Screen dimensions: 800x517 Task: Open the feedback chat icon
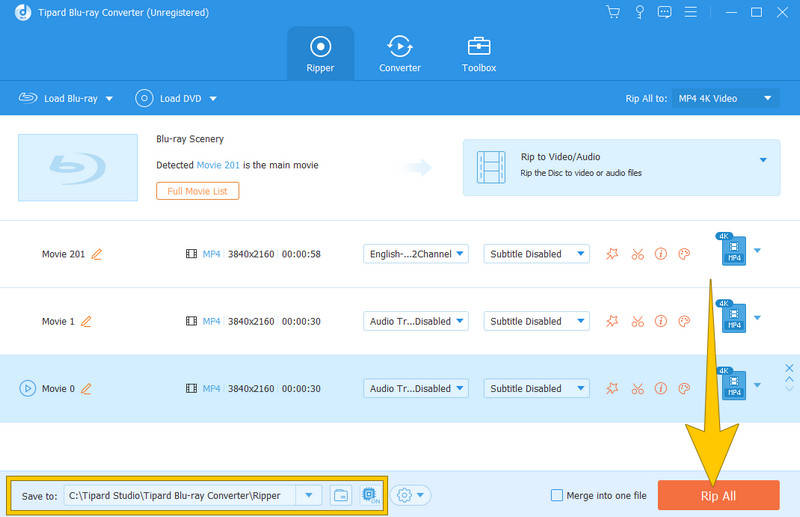664,12
